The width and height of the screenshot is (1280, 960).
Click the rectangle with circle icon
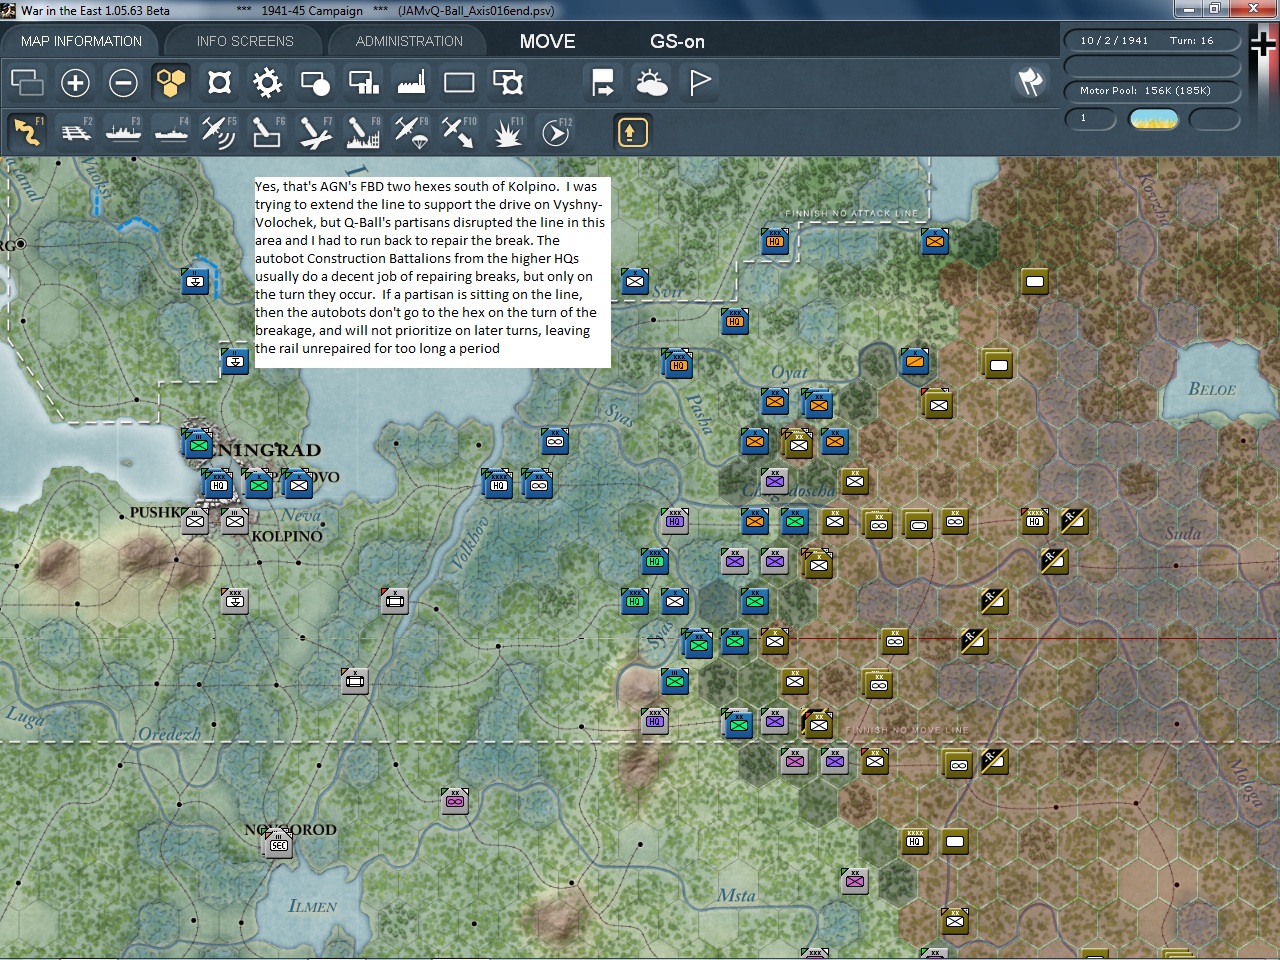coord(315,82)
